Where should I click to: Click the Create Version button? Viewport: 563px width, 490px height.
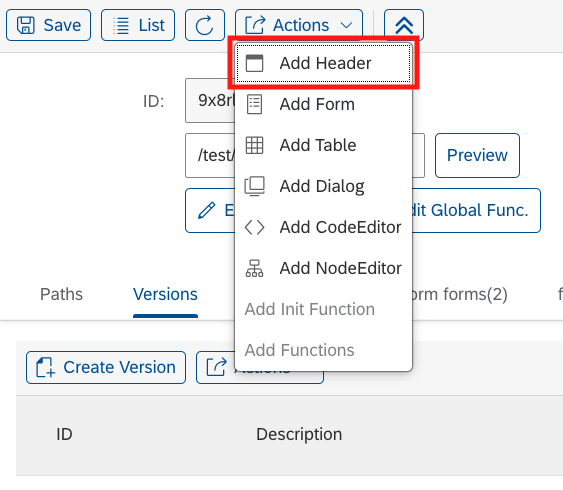(x=106, y=368)
